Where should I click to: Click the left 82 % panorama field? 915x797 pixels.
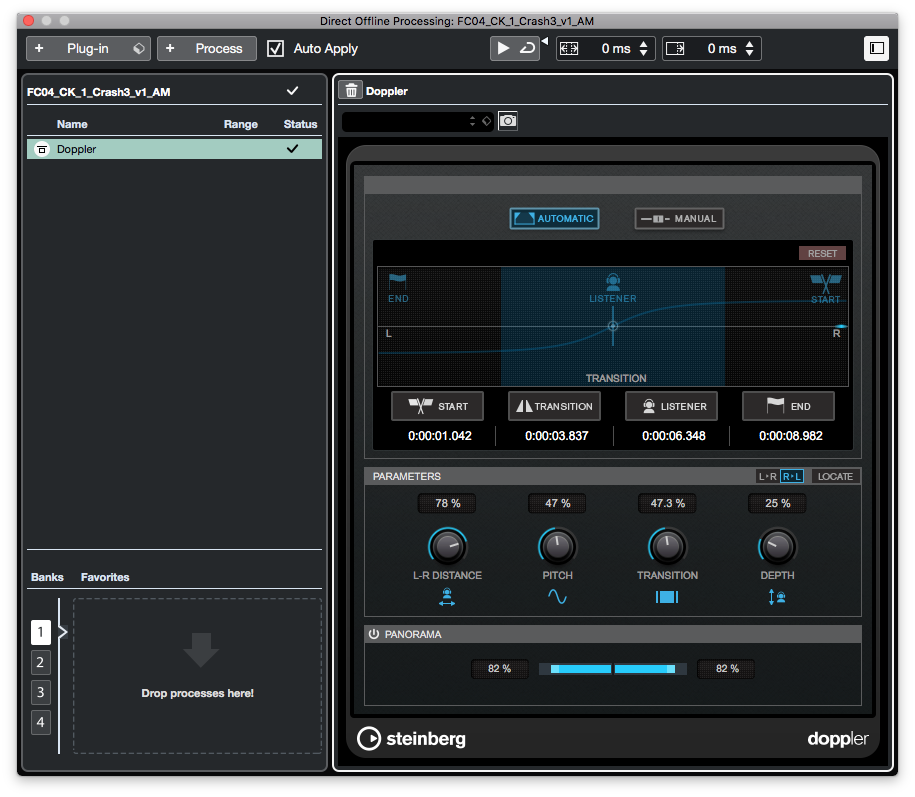[x=500, y=669]
